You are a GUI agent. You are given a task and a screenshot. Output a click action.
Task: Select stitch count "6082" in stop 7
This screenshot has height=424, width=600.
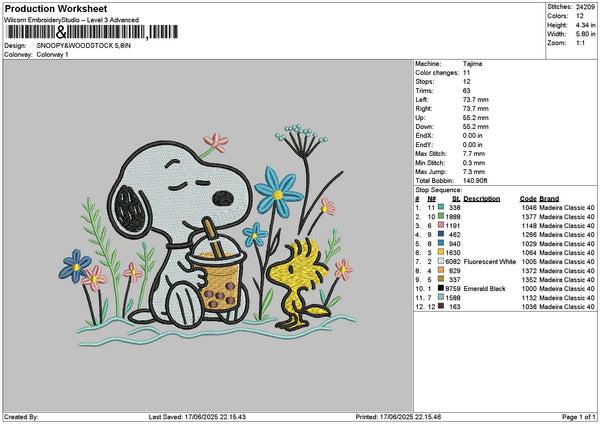click(453, 262)
